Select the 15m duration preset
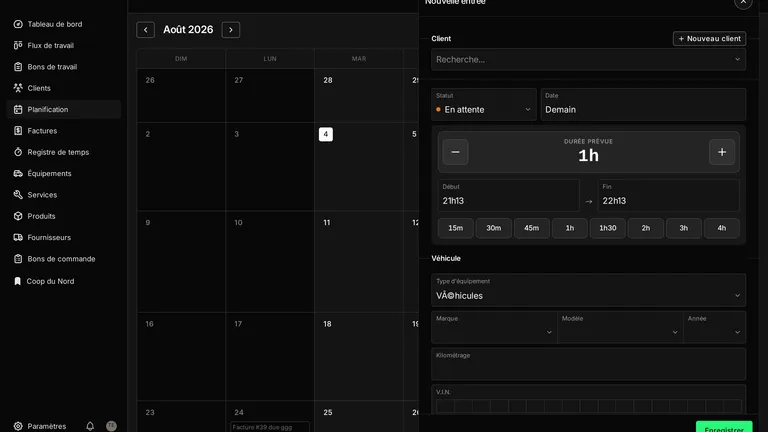 pos(456,228)
